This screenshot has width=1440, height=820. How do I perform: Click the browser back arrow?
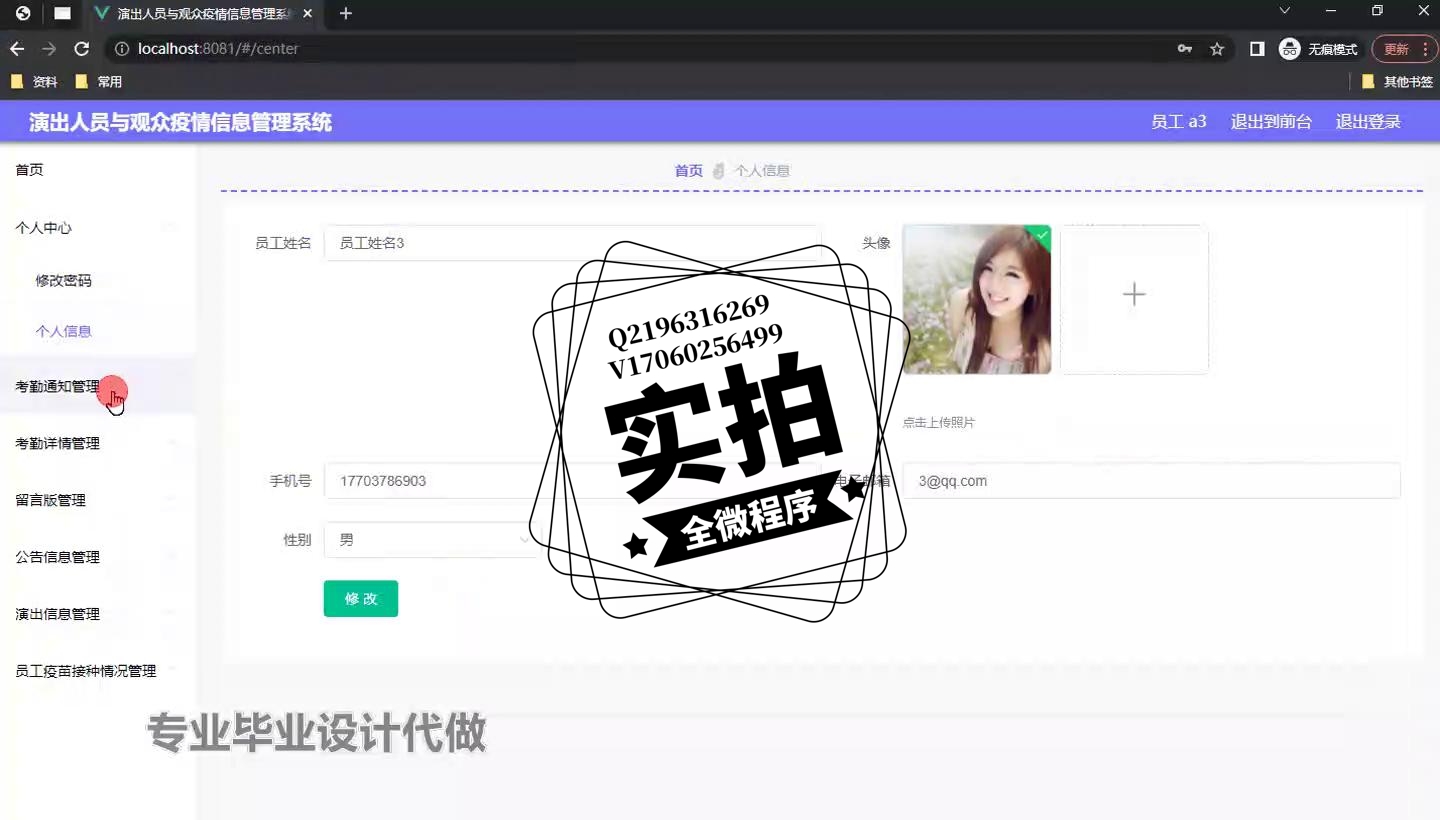[x=17, y=48]
